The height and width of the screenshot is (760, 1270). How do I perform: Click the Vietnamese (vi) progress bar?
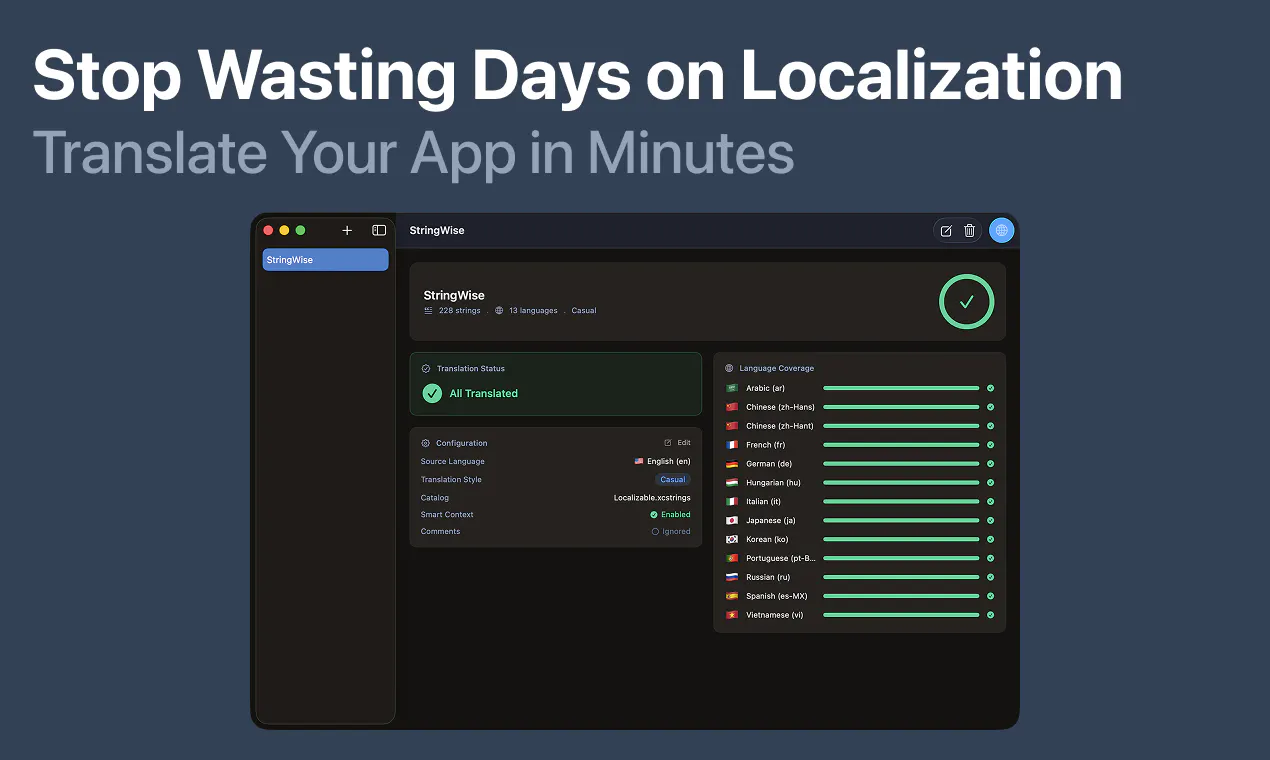[901, 615]
